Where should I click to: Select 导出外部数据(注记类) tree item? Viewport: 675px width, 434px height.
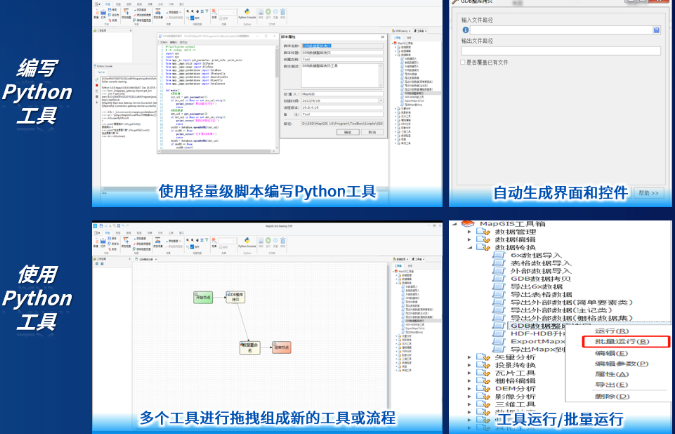point(561,310)
